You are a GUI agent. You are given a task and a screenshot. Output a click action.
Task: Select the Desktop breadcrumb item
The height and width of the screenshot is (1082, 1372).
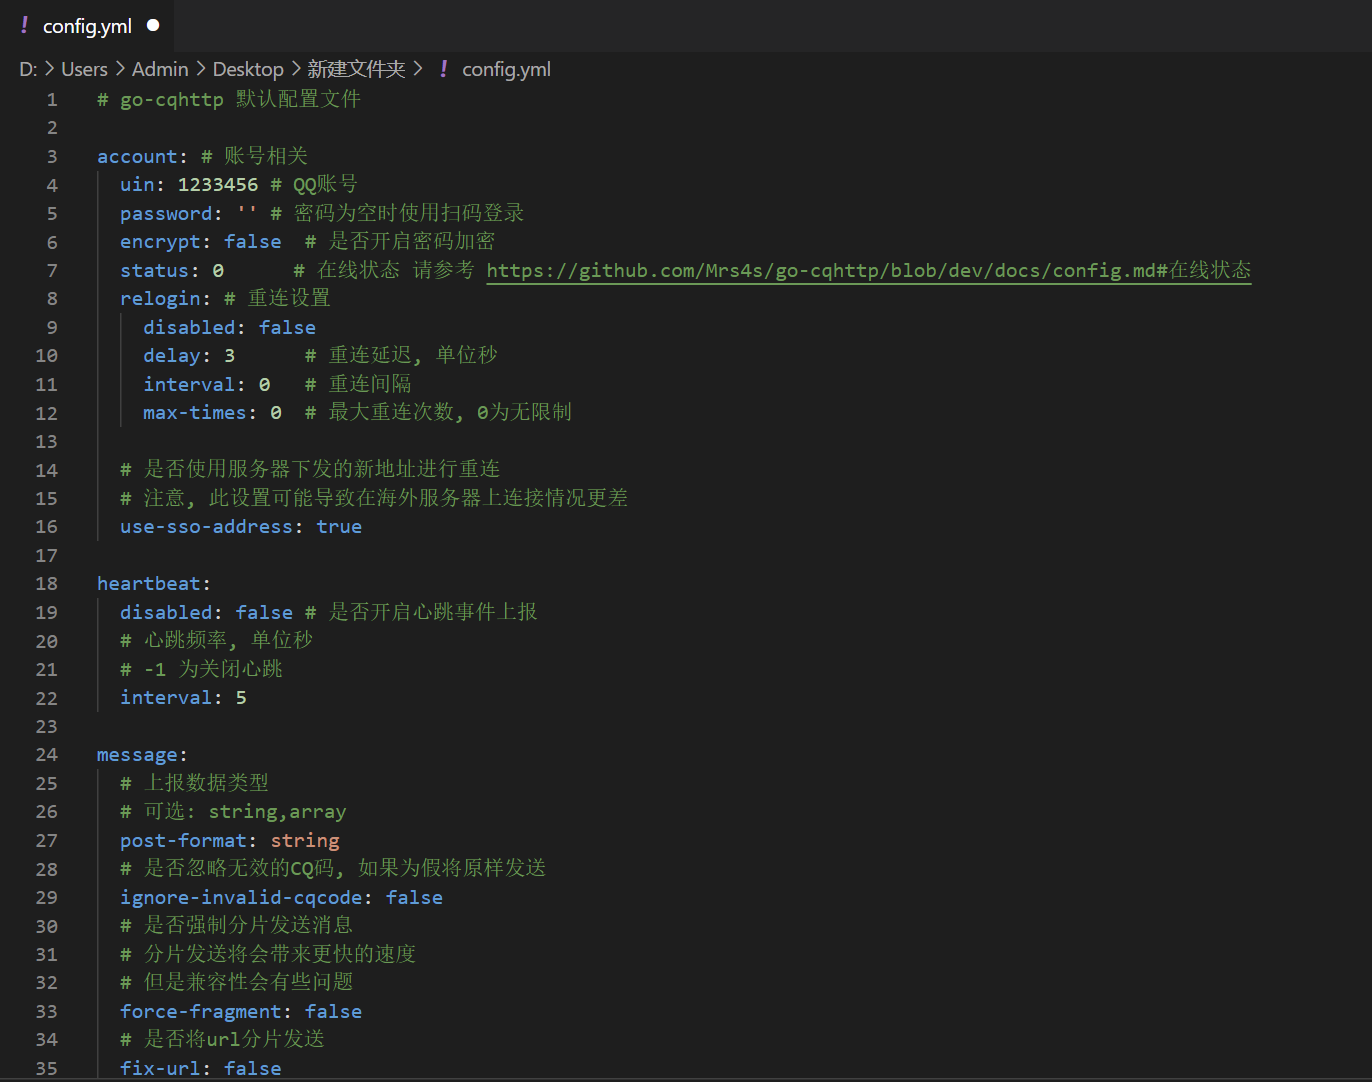[248, 69]
